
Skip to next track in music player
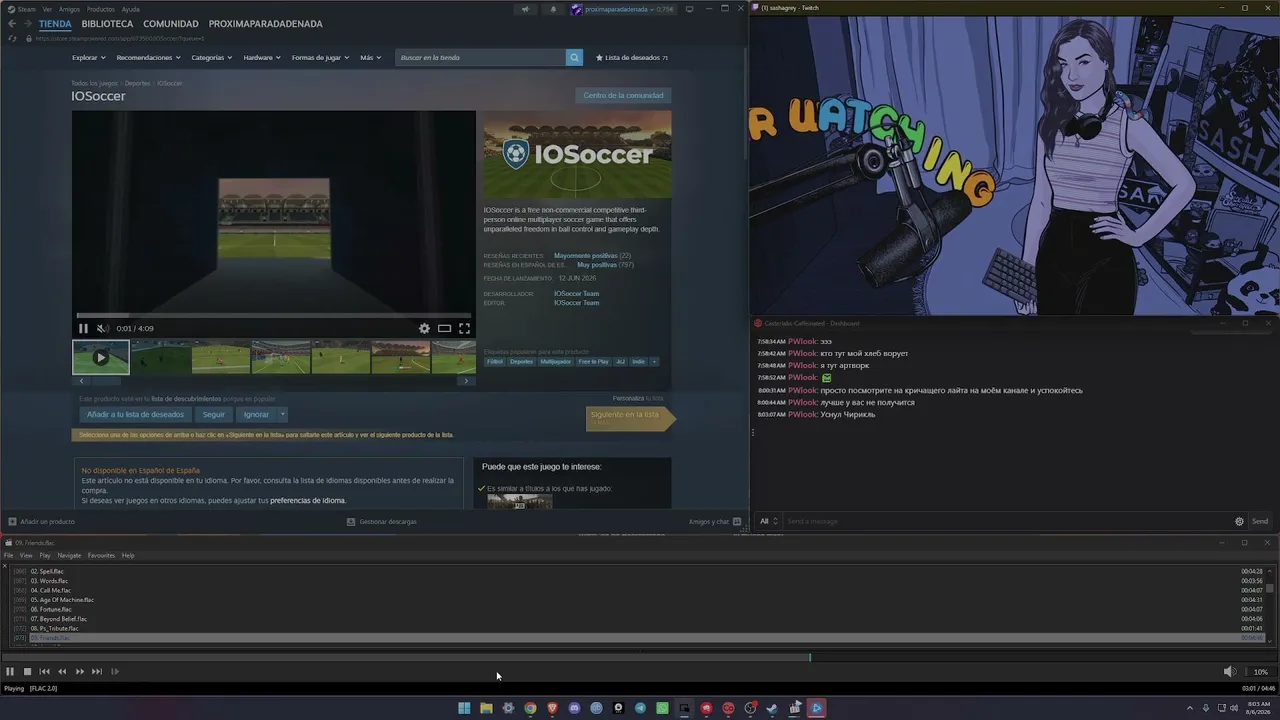coord(97,672)
